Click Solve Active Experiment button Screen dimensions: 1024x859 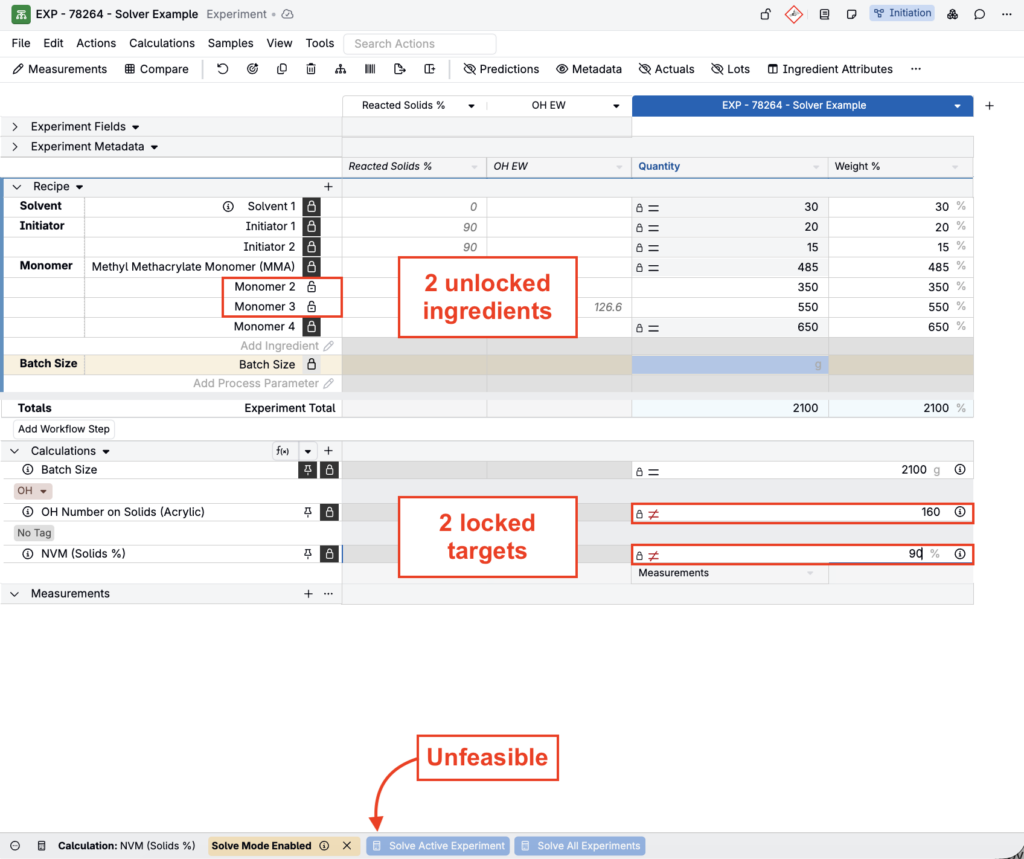point(438,845)
